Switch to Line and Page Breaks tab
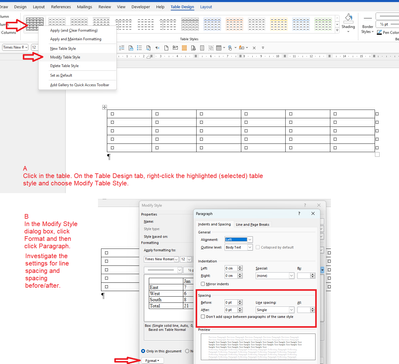The height and width of the screenshot is (364, 399). [253, 224]
